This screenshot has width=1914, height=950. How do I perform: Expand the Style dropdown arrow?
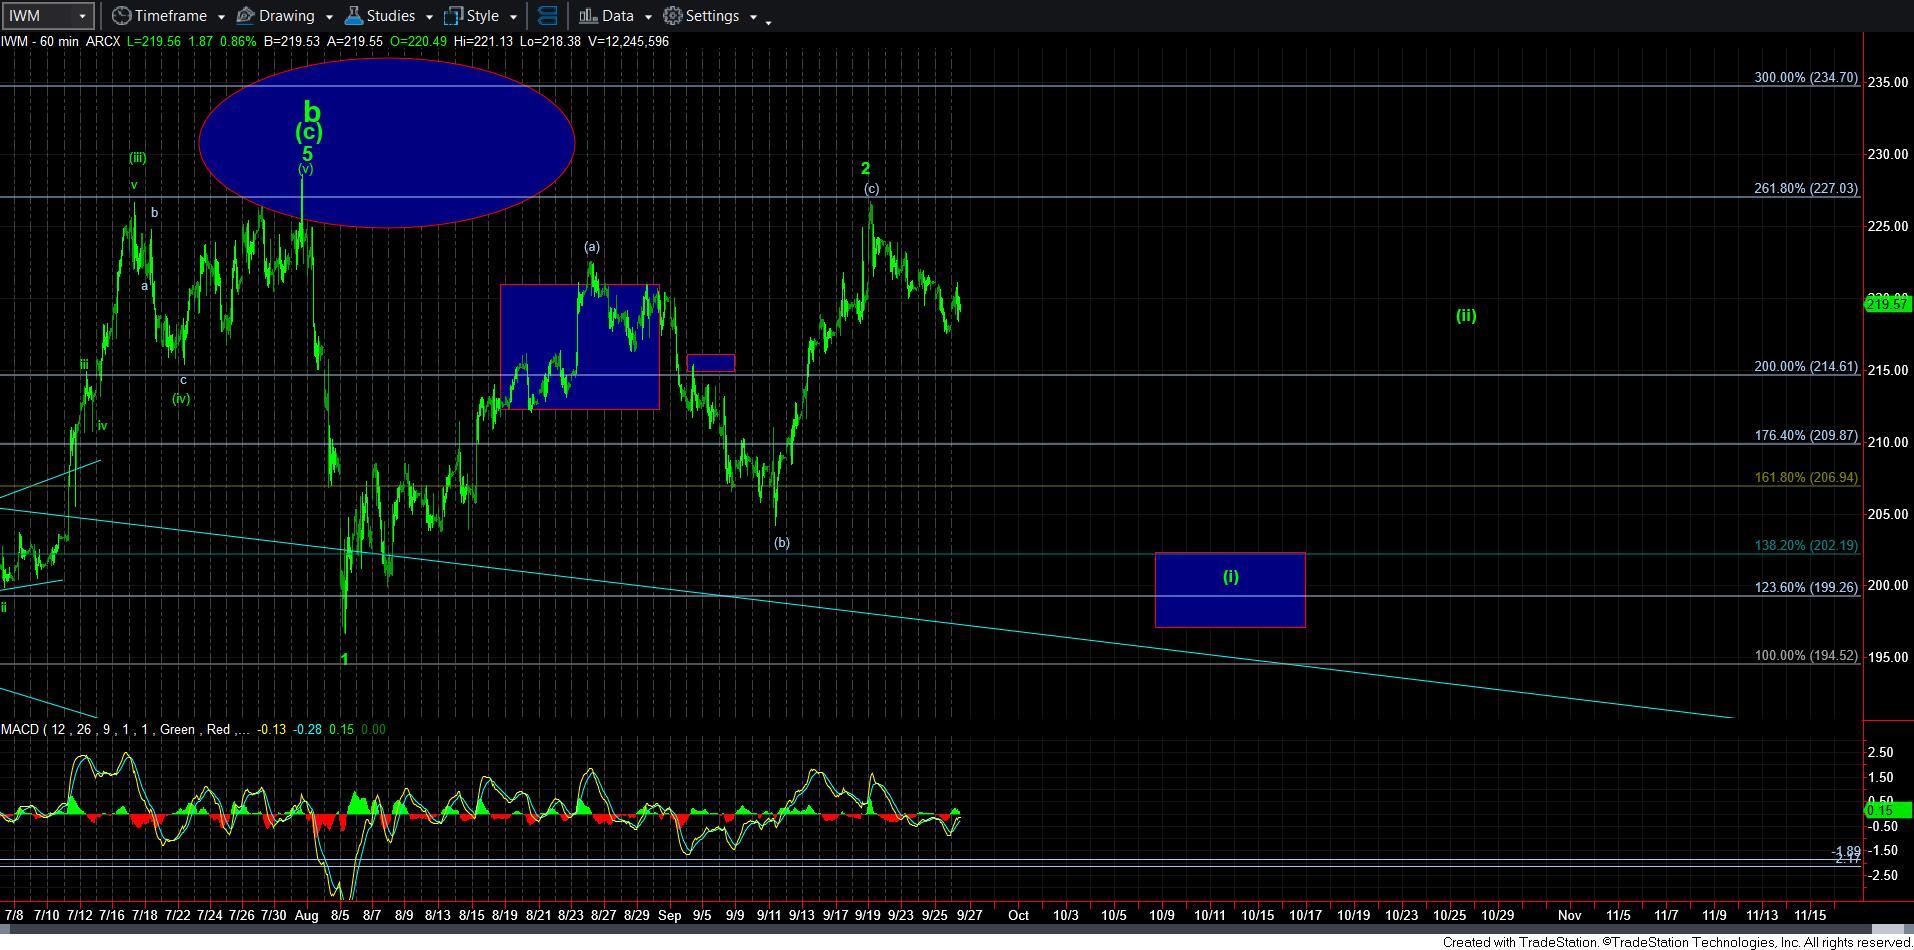[512, 17]
